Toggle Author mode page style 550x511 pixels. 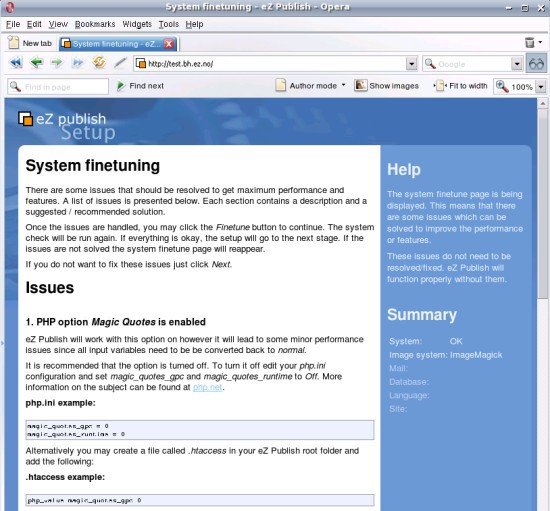[310, 86]
